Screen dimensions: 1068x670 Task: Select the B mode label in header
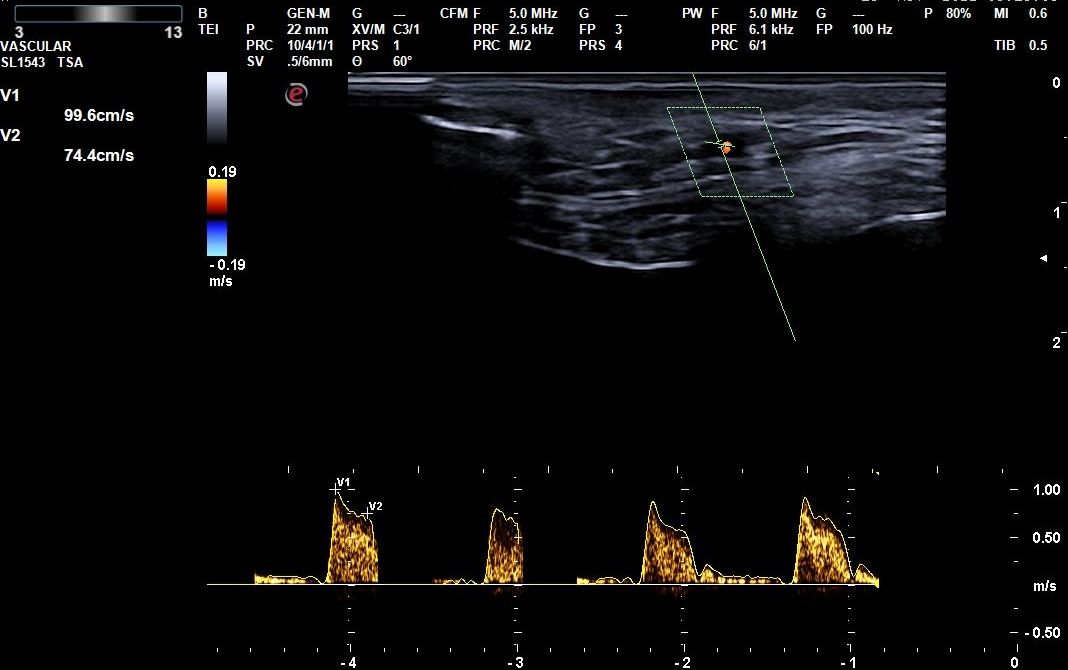(203, 14)
